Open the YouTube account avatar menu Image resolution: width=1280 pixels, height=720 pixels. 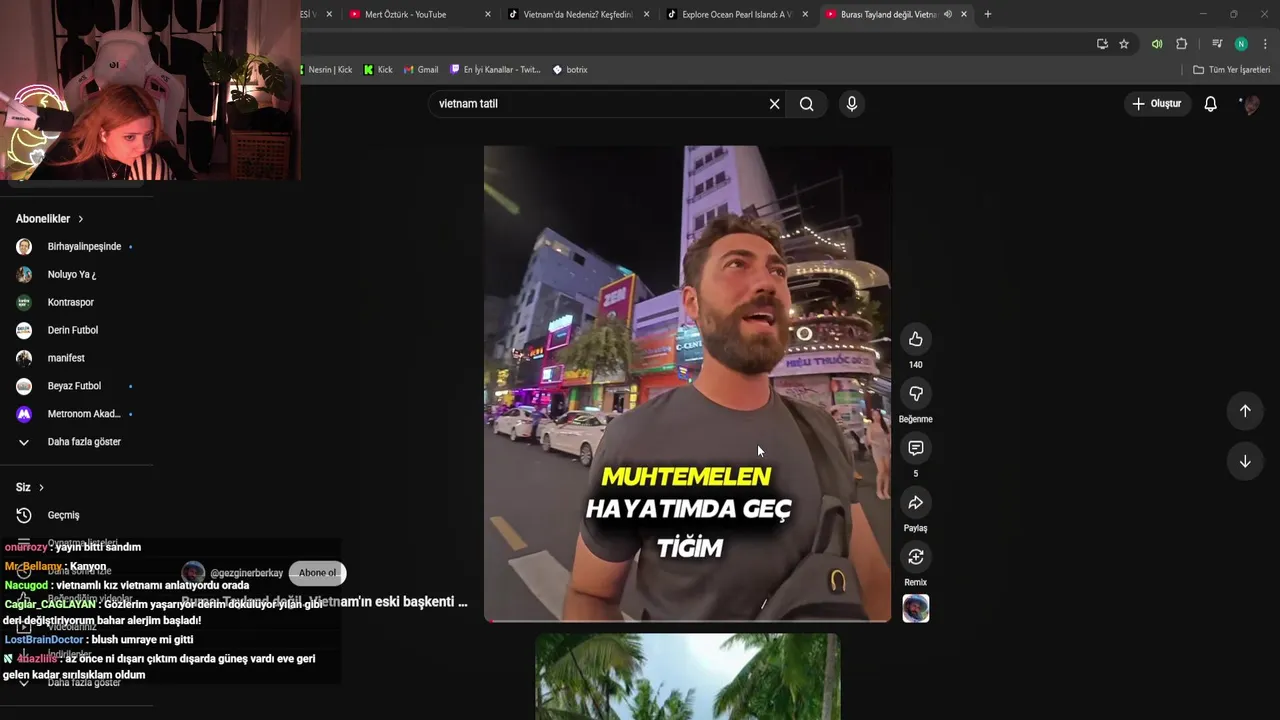[x=1249, y=104]
